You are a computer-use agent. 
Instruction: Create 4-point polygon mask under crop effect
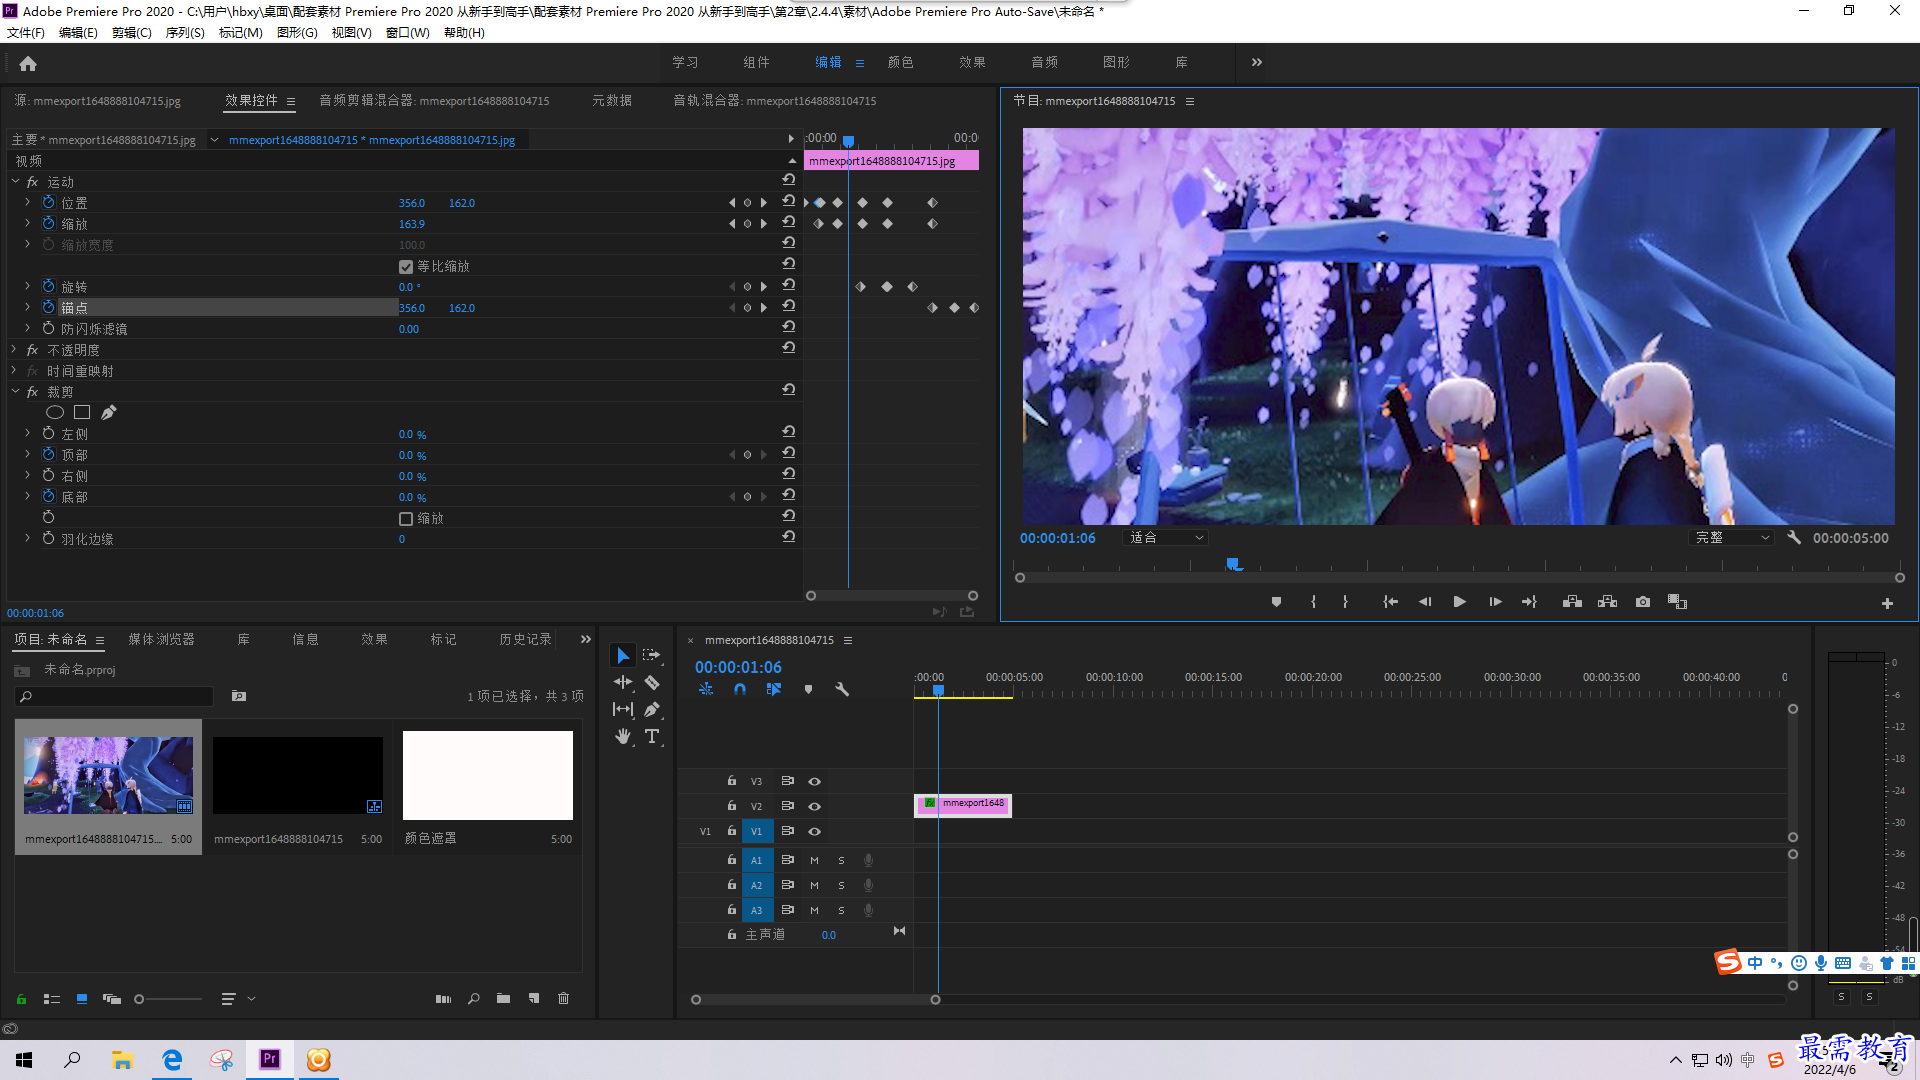click(82, 413)
